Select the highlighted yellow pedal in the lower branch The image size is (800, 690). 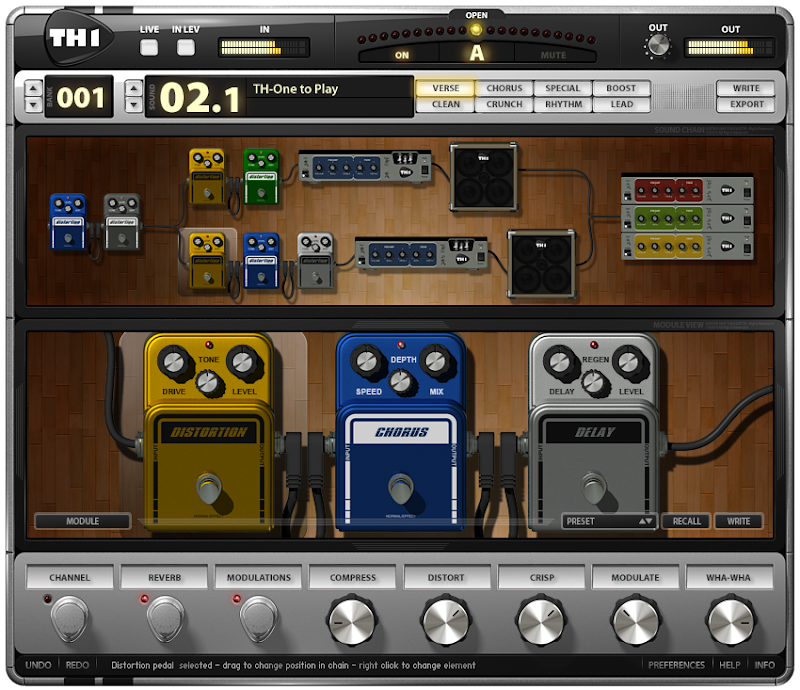pos(207,260)
